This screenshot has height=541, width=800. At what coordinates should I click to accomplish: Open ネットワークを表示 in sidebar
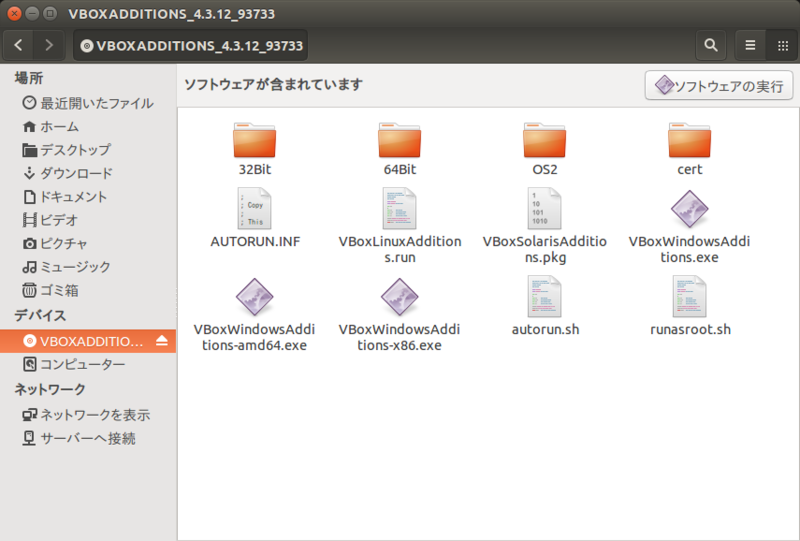[88, 415]
